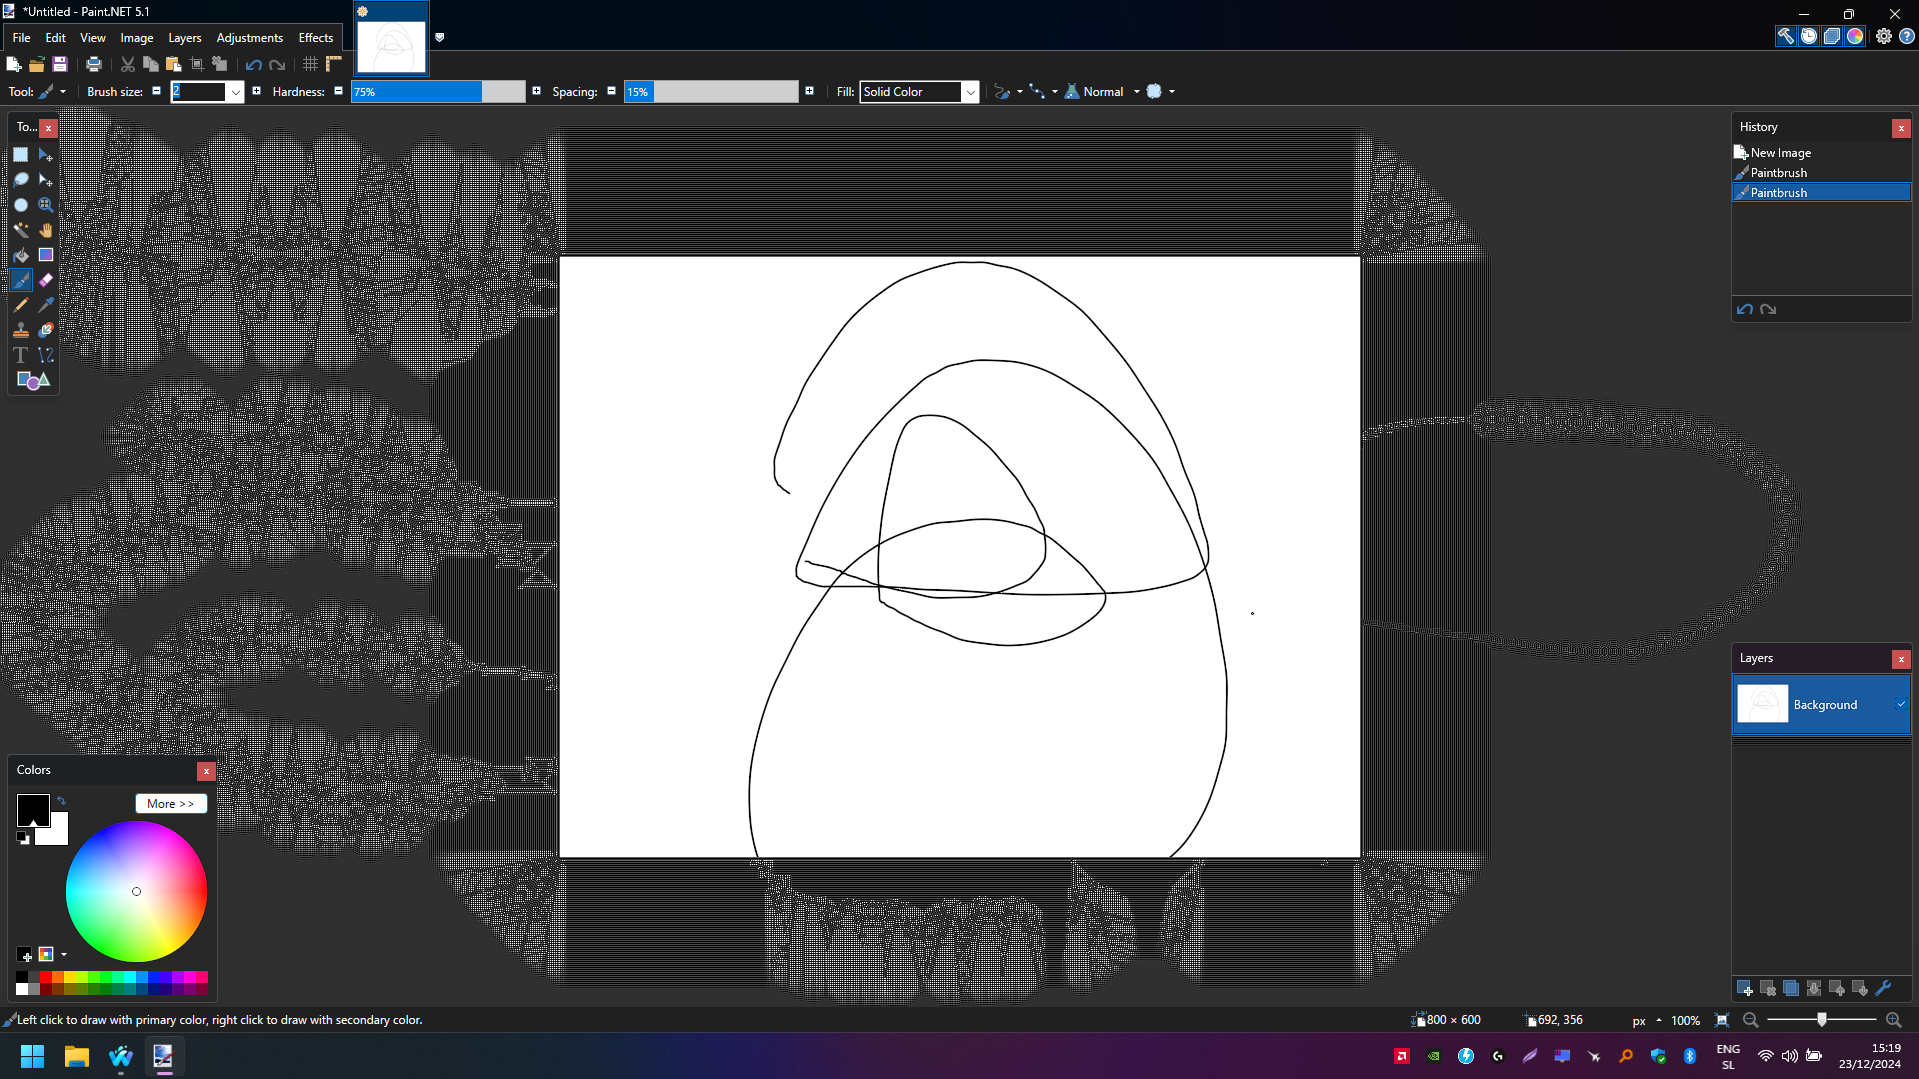1919x1079 pixels.
Task: Click the Print toolbar icon
Action: click(x=94, y=64)
